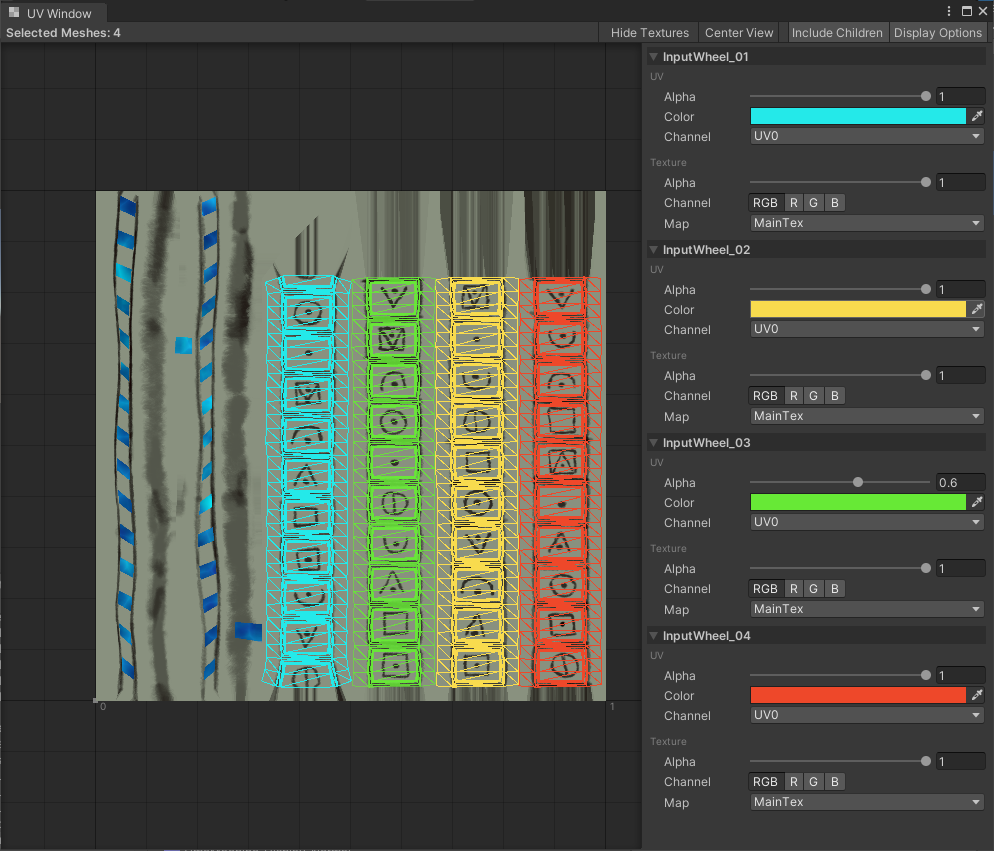Collapse the InputWheel_03 section

coord(654,443)
